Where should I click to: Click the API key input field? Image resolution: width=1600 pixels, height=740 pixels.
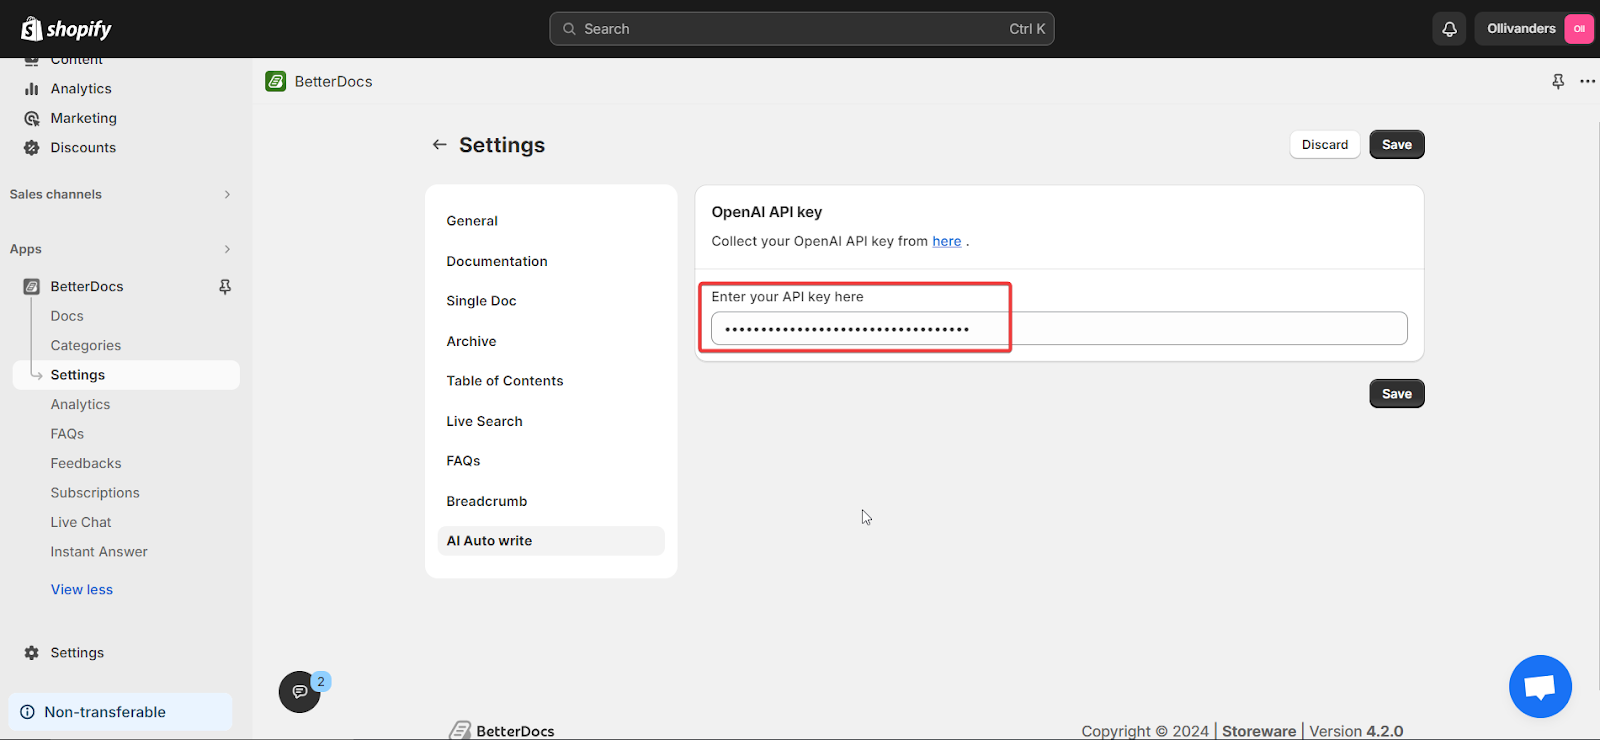coord(1059,329)
